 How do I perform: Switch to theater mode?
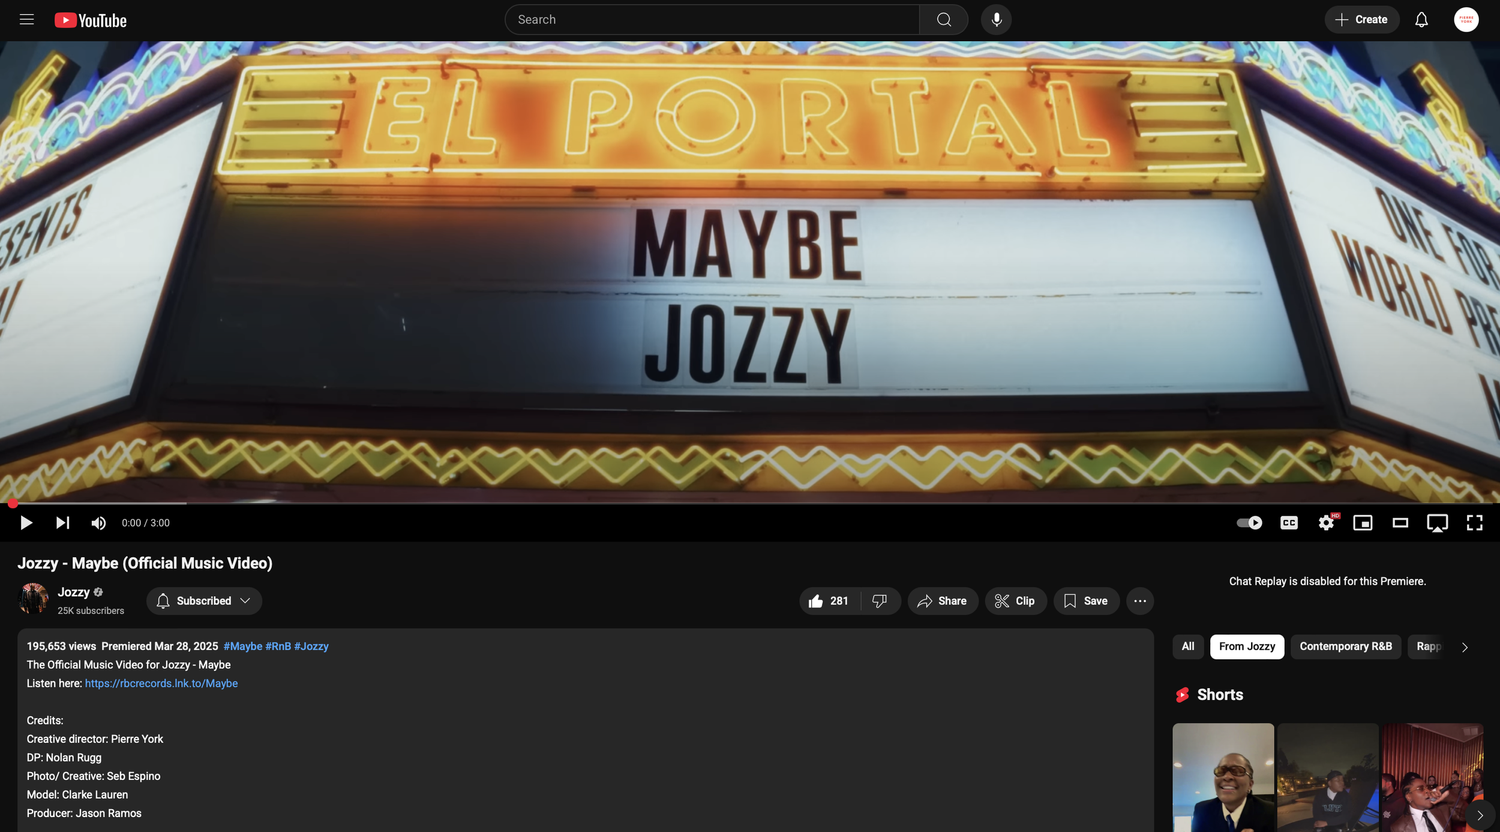pos(1400,523)
